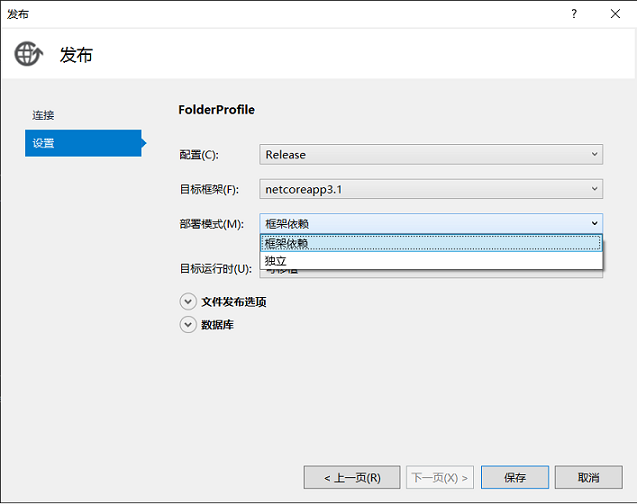This screenshot has height=504, width=637.
Task: Close the 发布 dialog window
Action: pos(615,14)
